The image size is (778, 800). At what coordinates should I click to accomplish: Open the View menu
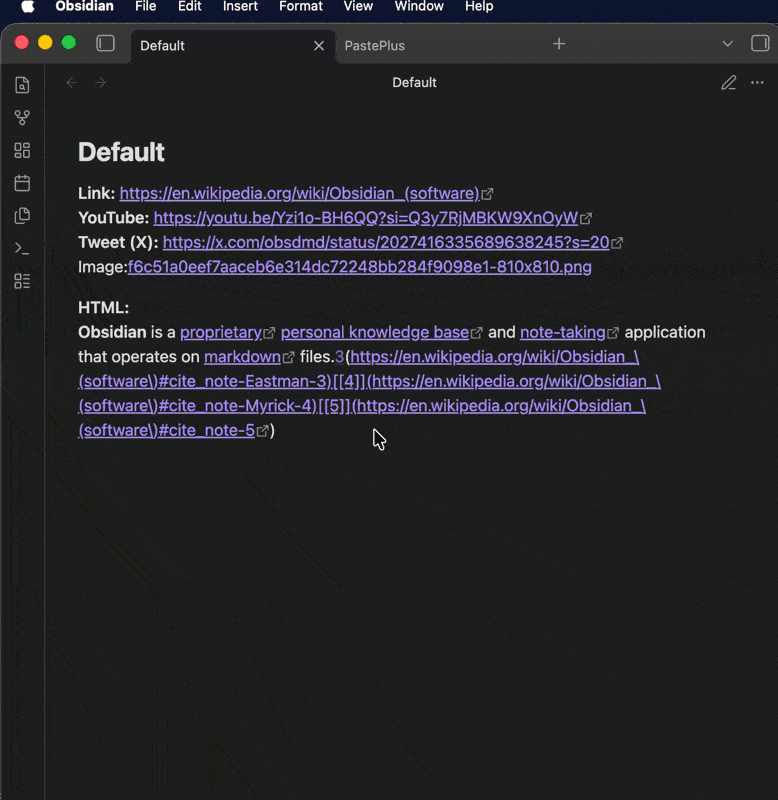tap(358, 7)
